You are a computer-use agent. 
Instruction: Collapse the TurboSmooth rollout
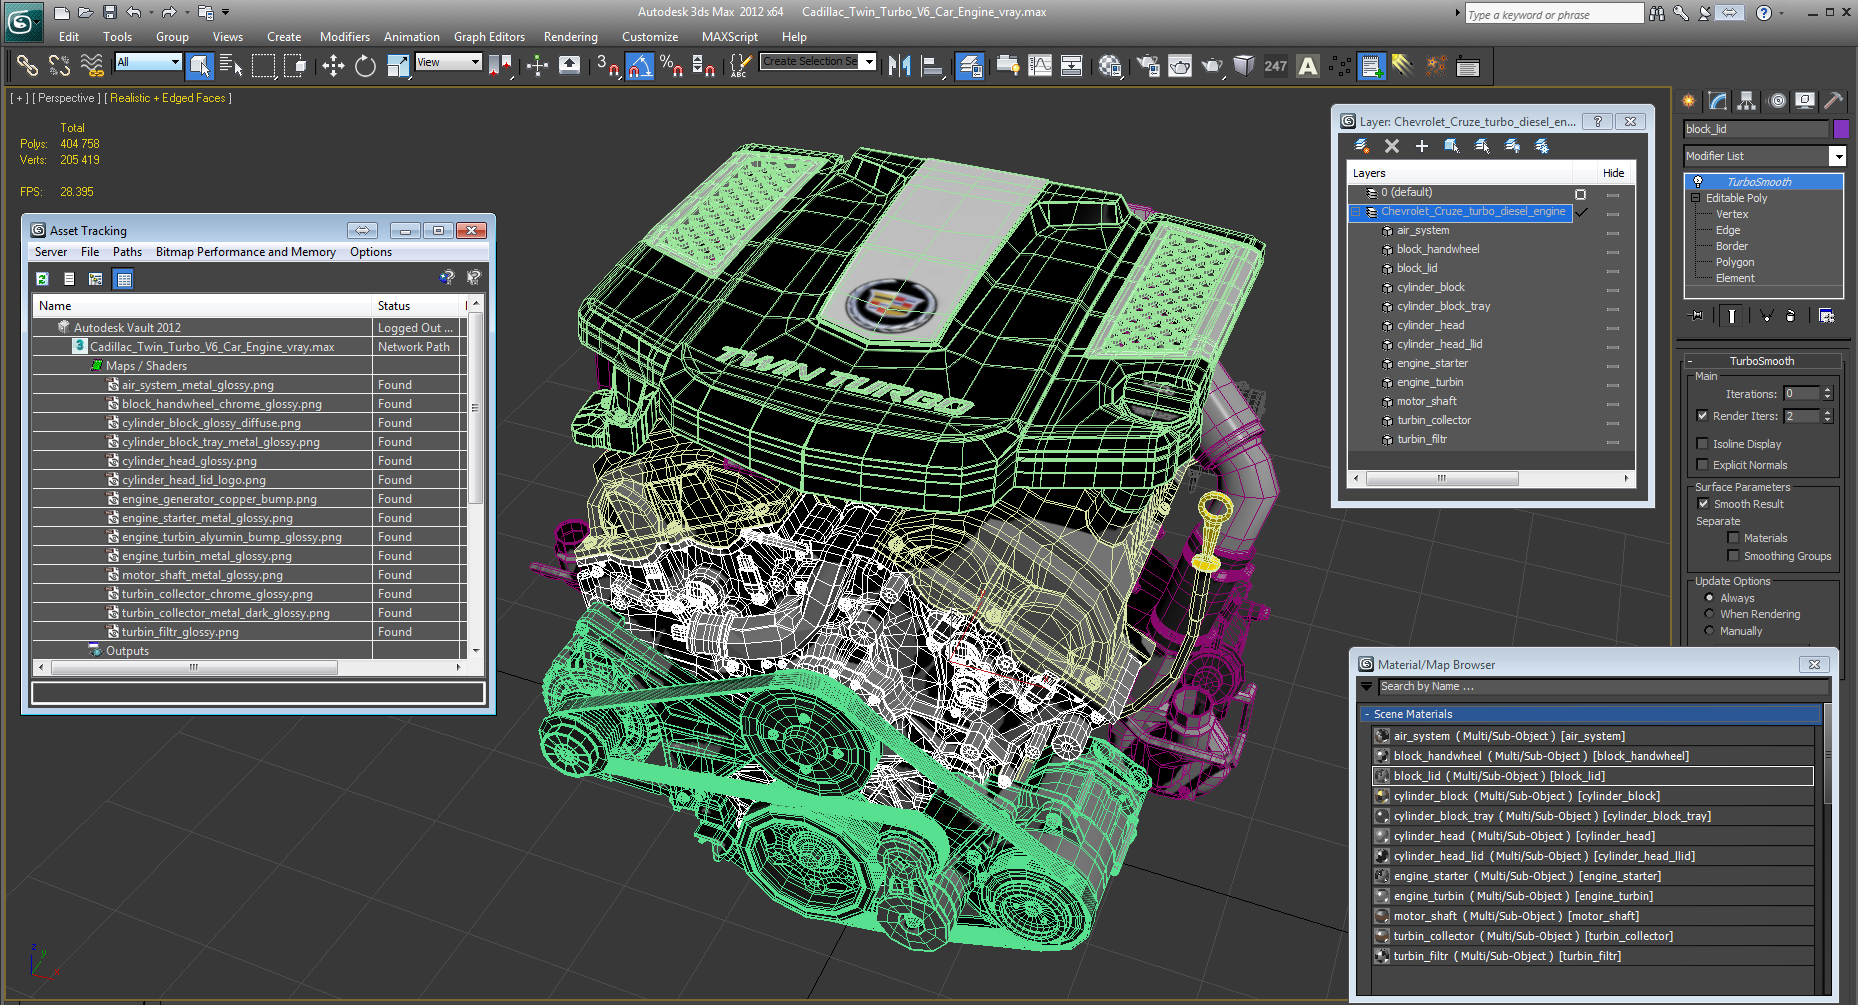[x=1689, y=361]
